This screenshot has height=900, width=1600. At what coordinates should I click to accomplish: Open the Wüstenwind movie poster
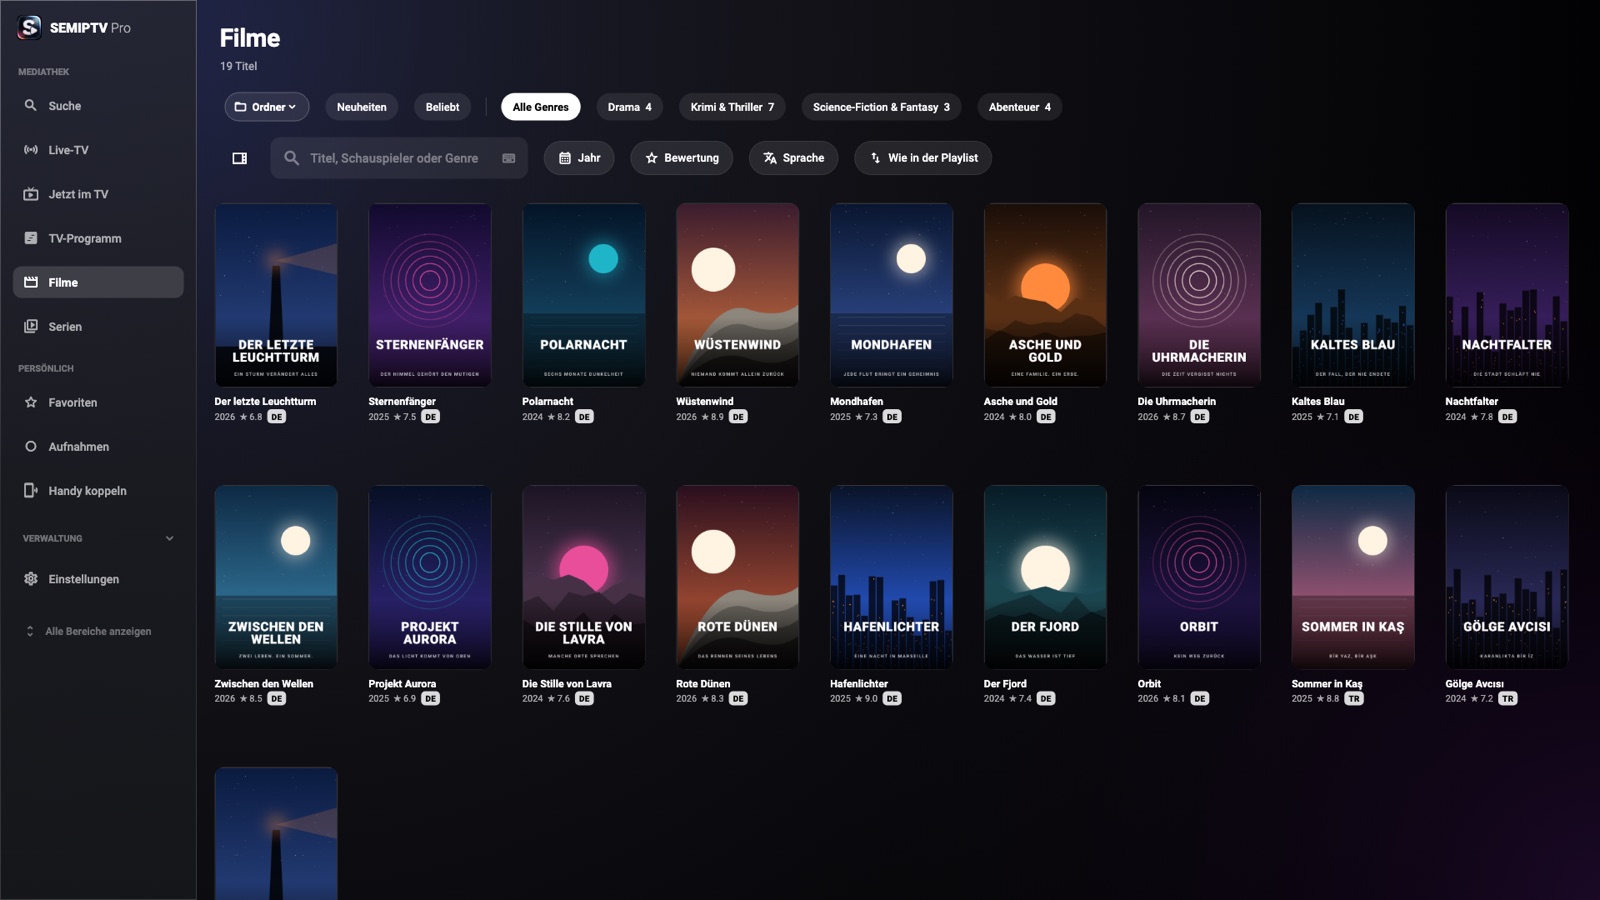(x=738, y=295)
